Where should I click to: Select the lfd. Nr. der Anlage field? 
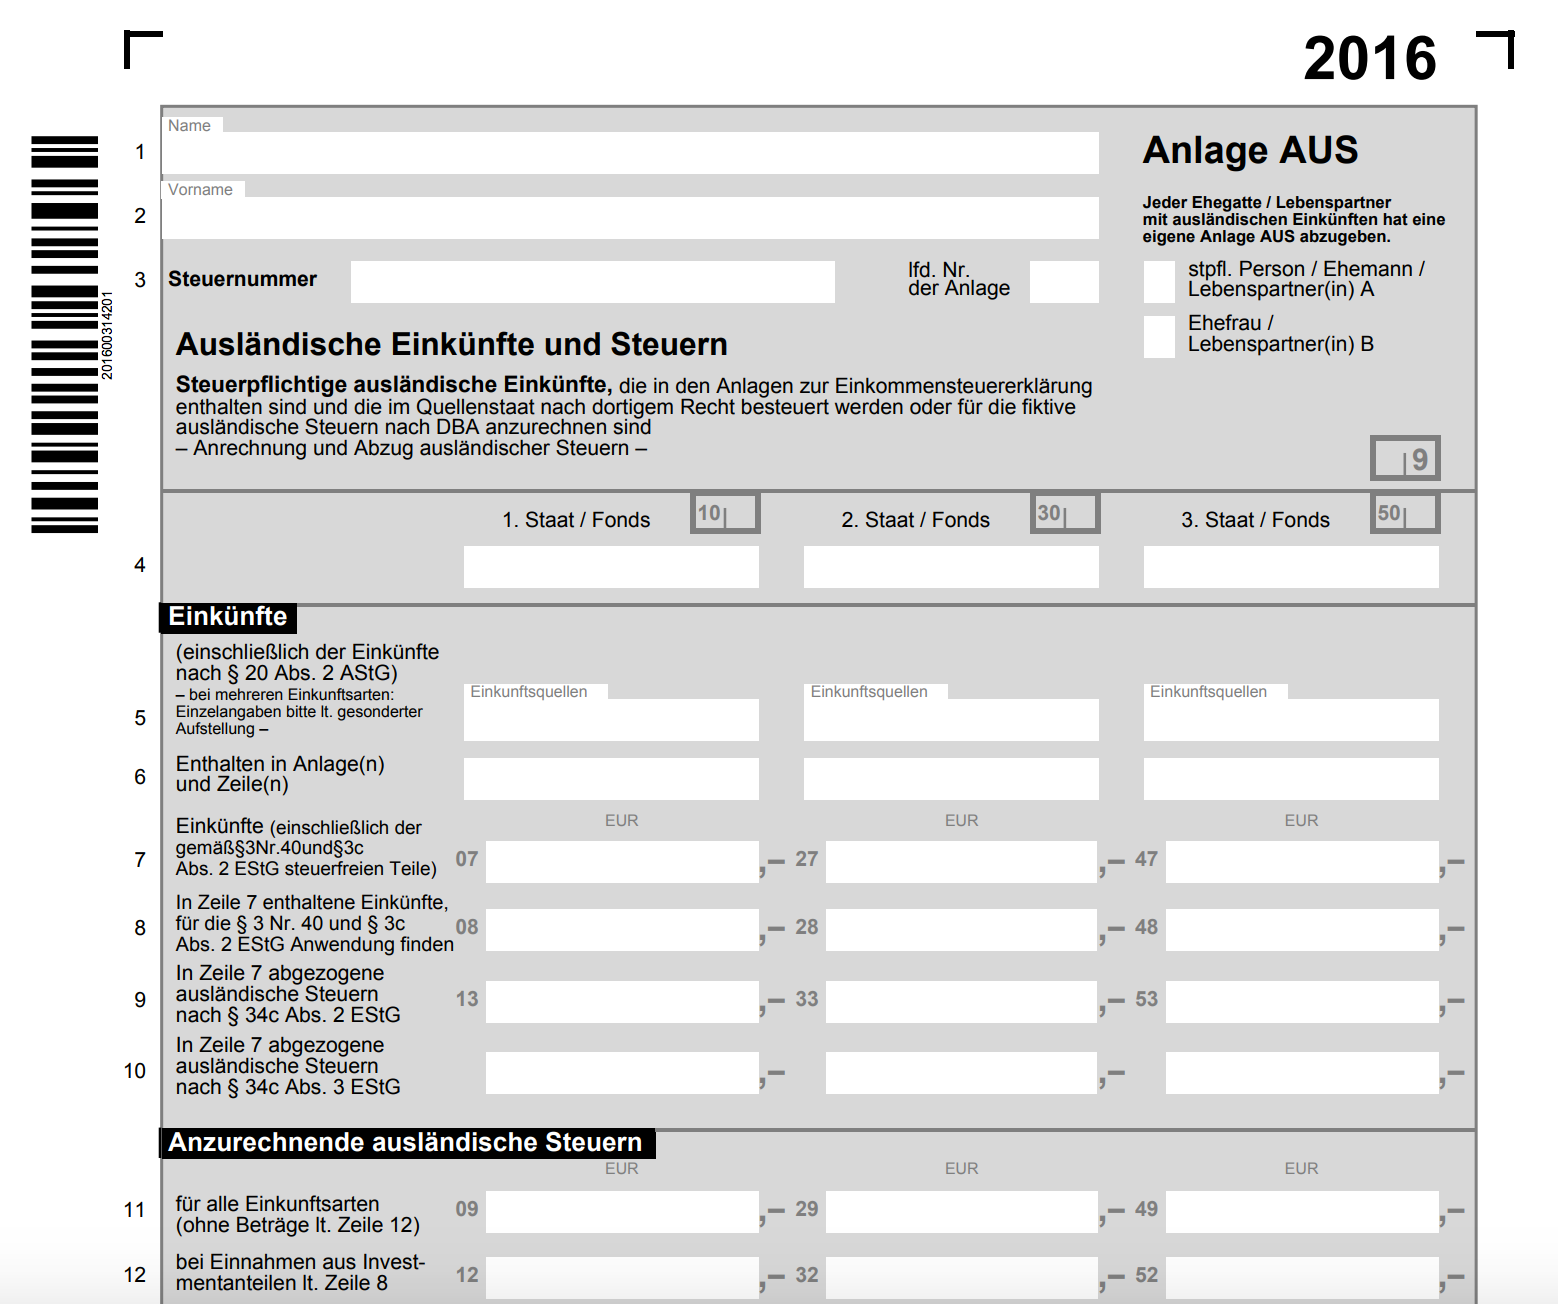click(1064, 282)
